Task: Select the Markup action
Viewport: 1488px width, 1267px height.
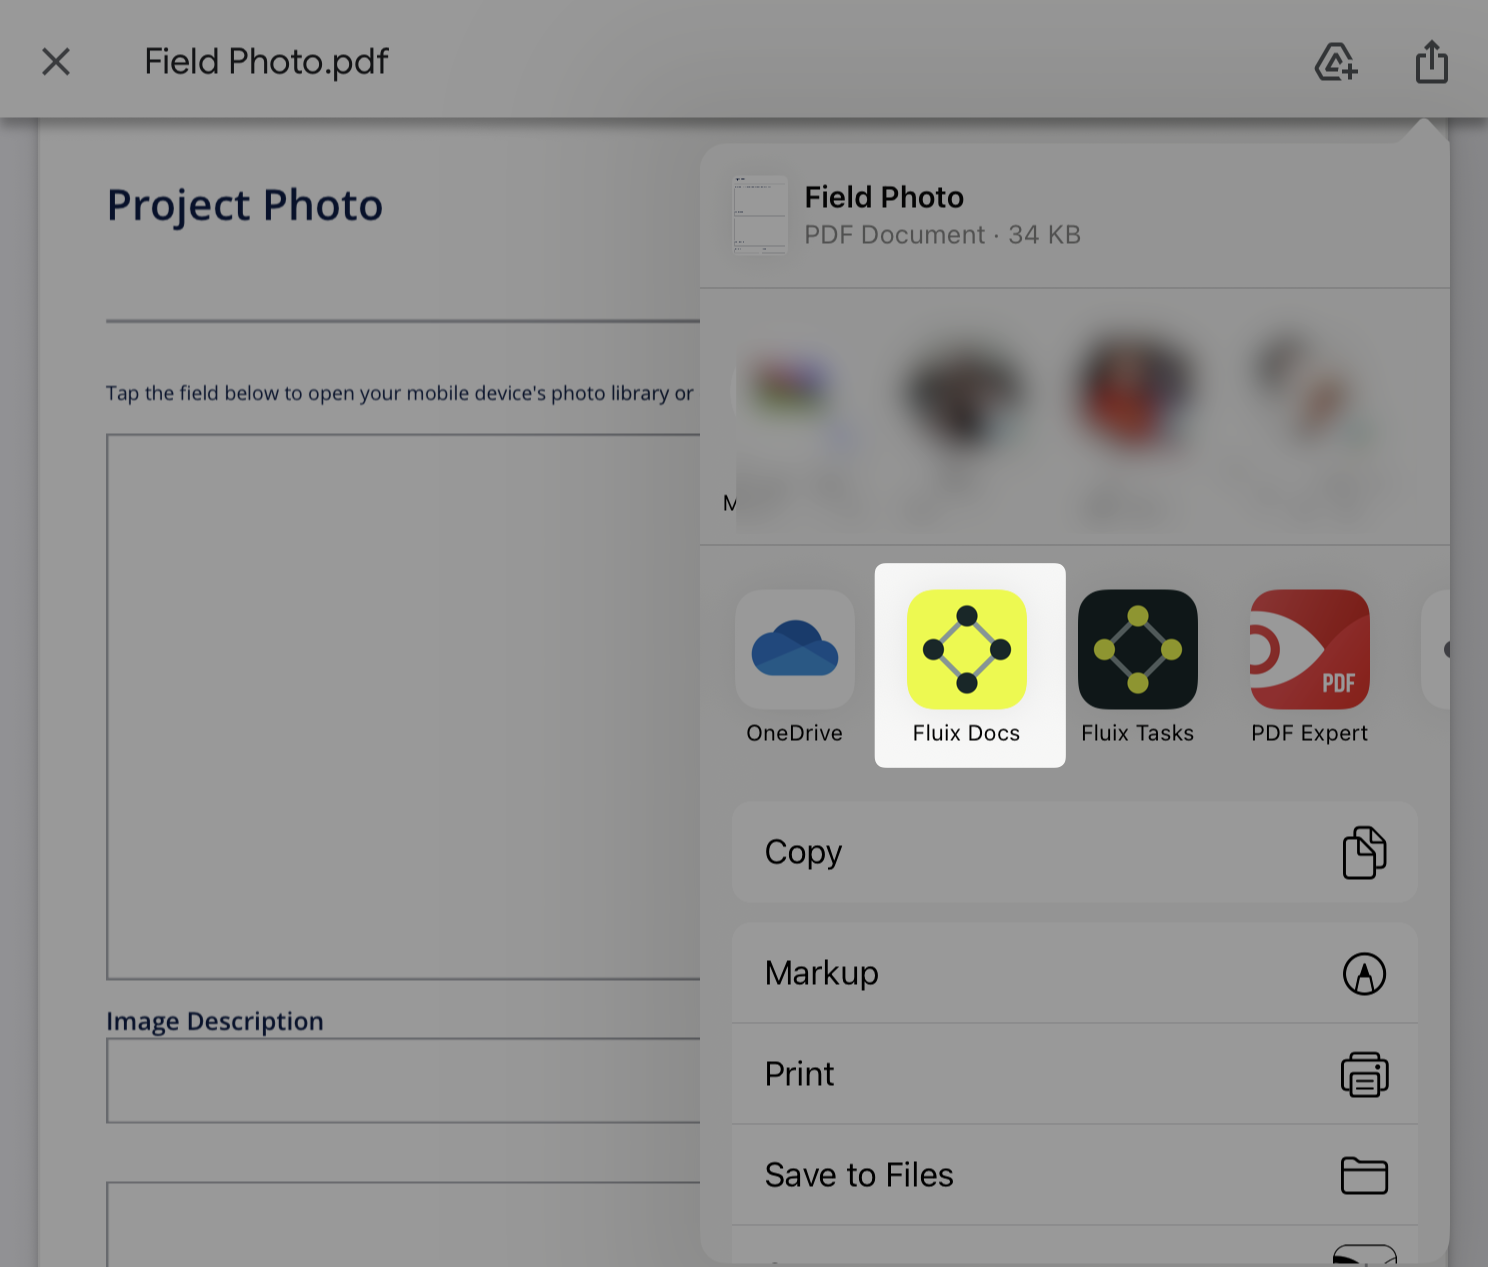Action: click(1074, 973)
